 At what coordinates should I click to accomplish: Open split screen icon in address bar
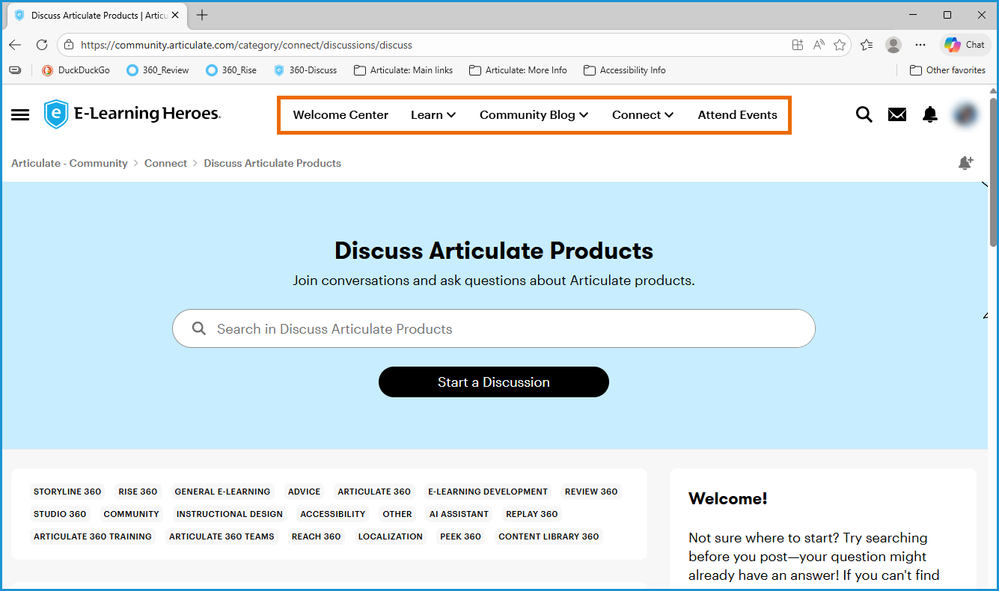[x=797, y=45]
